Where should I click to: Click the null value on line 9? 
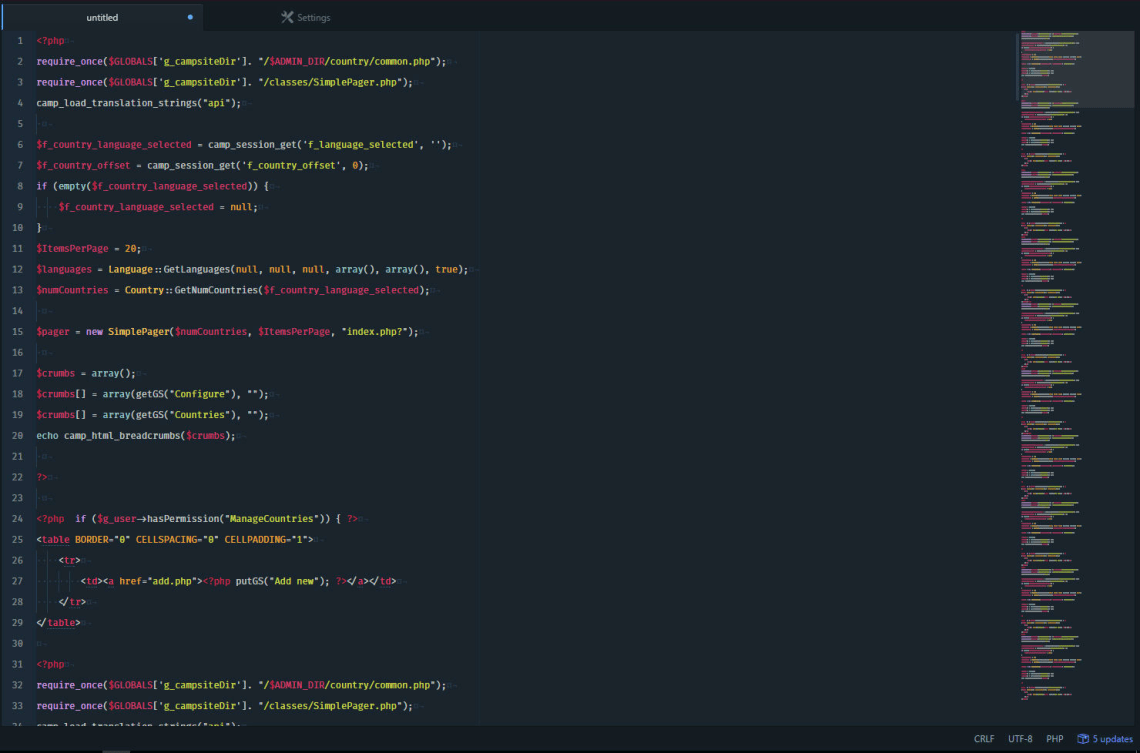pos(241,207)
